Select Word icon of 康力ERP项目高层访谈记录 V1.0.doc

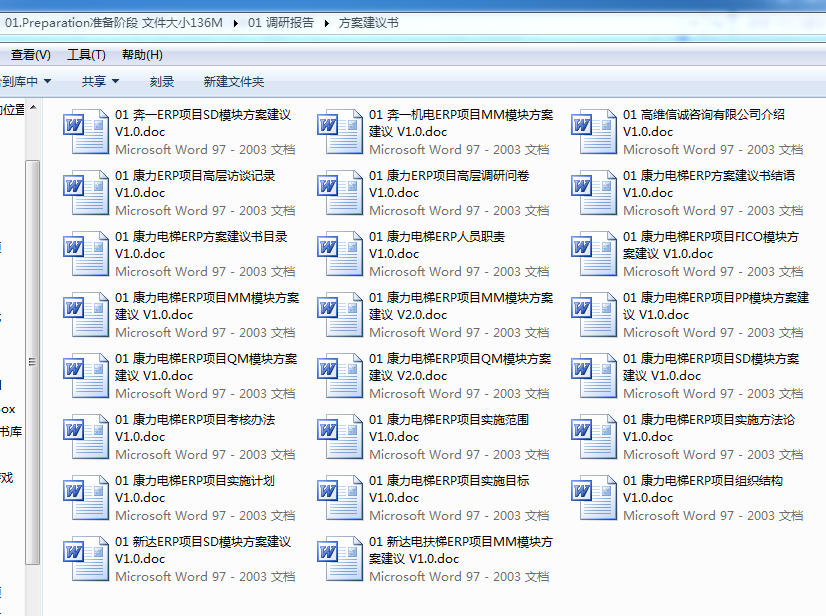86,192
